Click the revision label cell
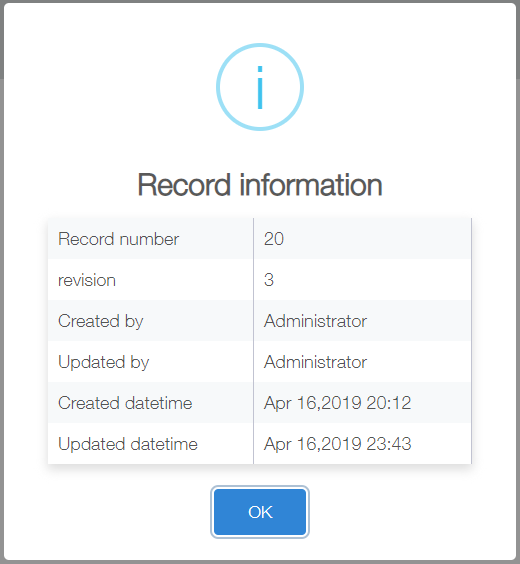520x564 pixels. 151,279
